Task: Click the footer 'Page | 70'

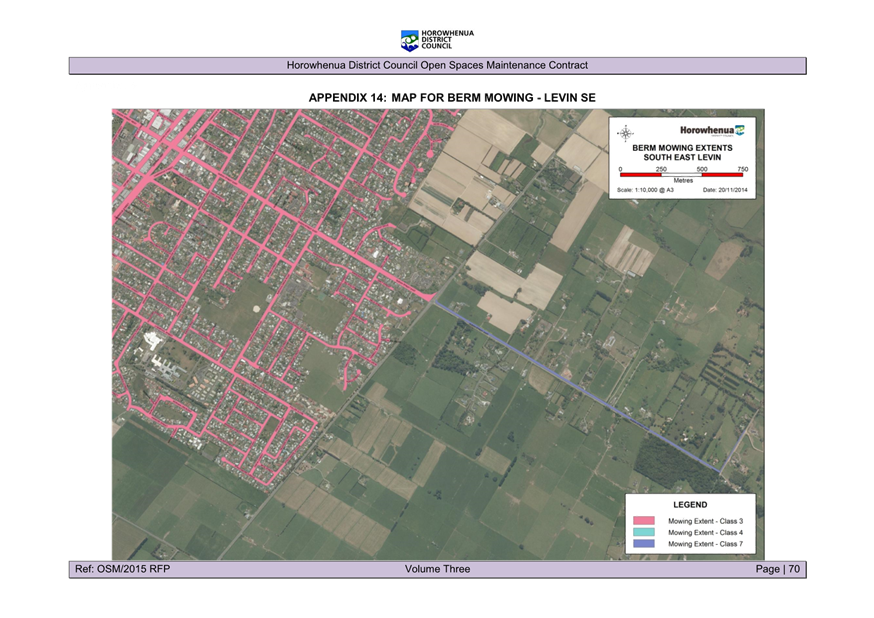Action: pyautogui.click(x=778, y=569)
